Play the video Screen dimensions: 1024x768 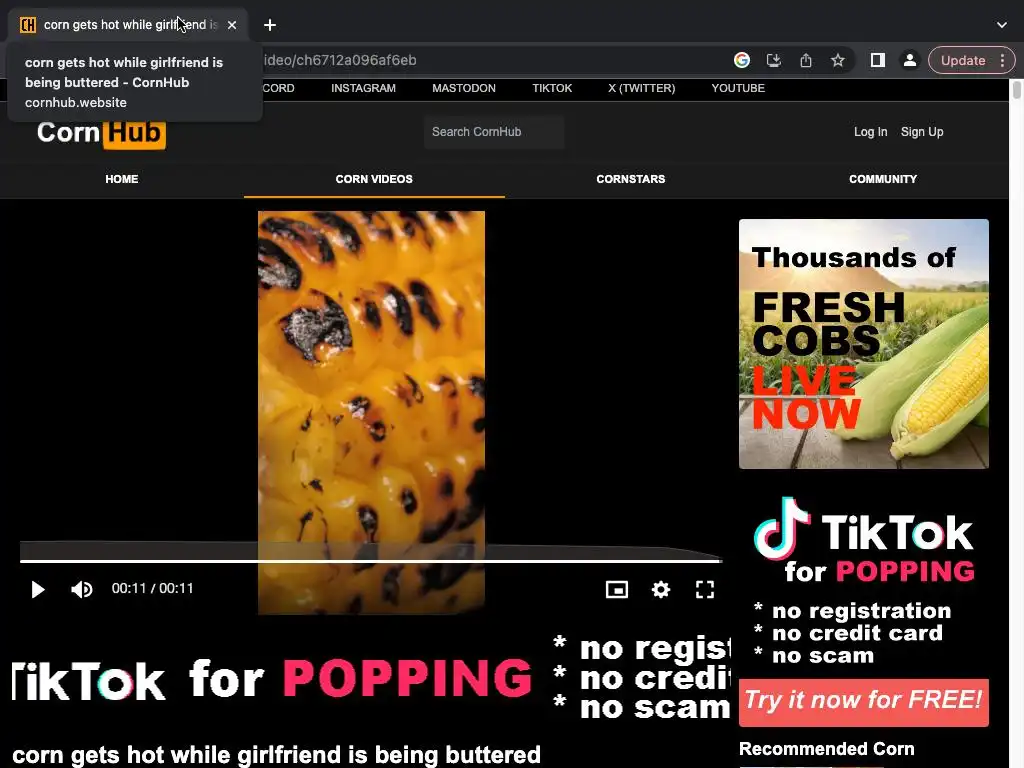click(38, 589)
